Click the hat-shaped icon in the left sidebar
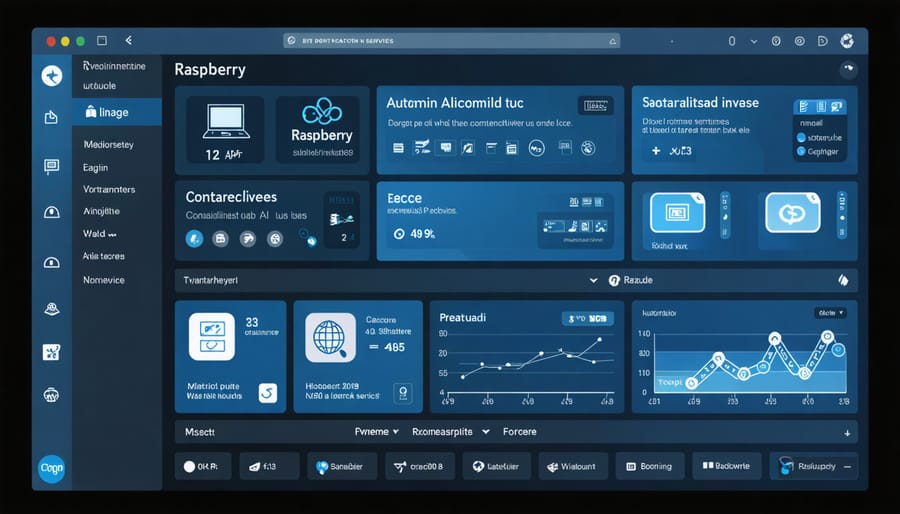This screenshot has height=514, width=900. coord(51,309)
